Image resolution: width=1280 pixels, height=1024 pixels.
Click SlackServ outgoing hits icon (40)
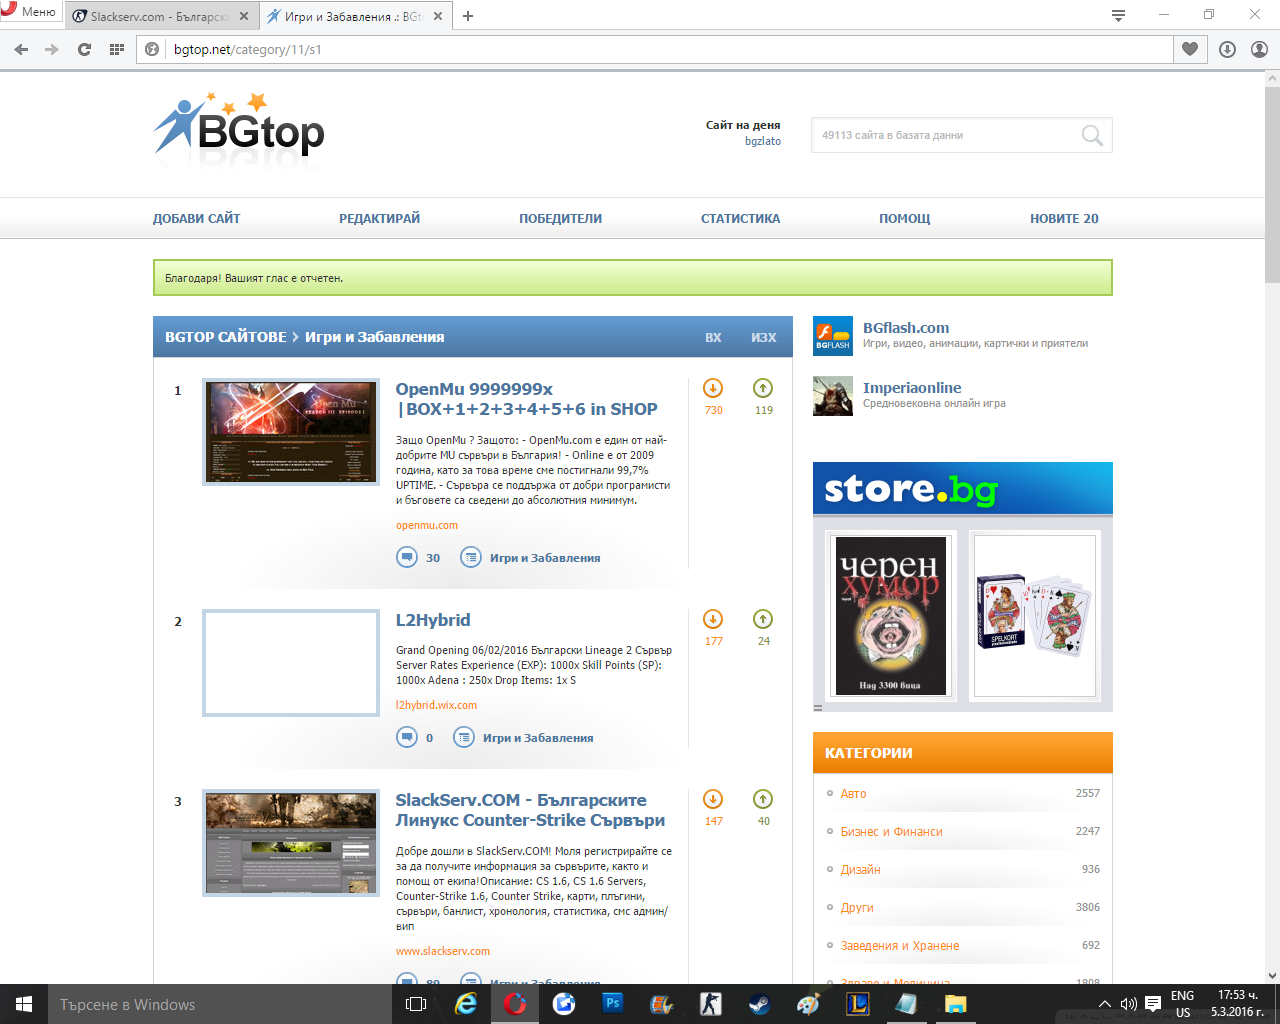pyautogui.click(x=763, y=799)
